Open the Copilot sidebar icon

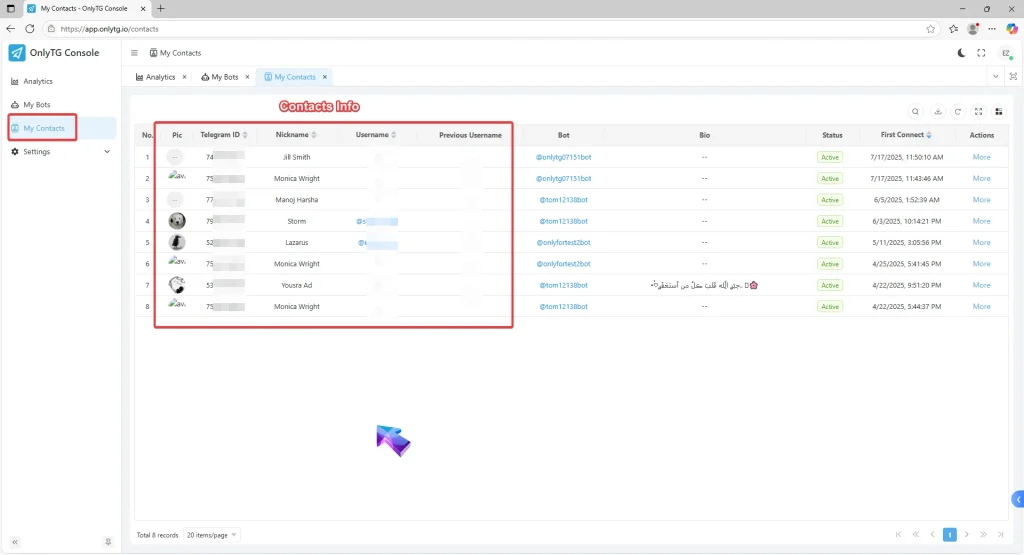[1012, 29]
